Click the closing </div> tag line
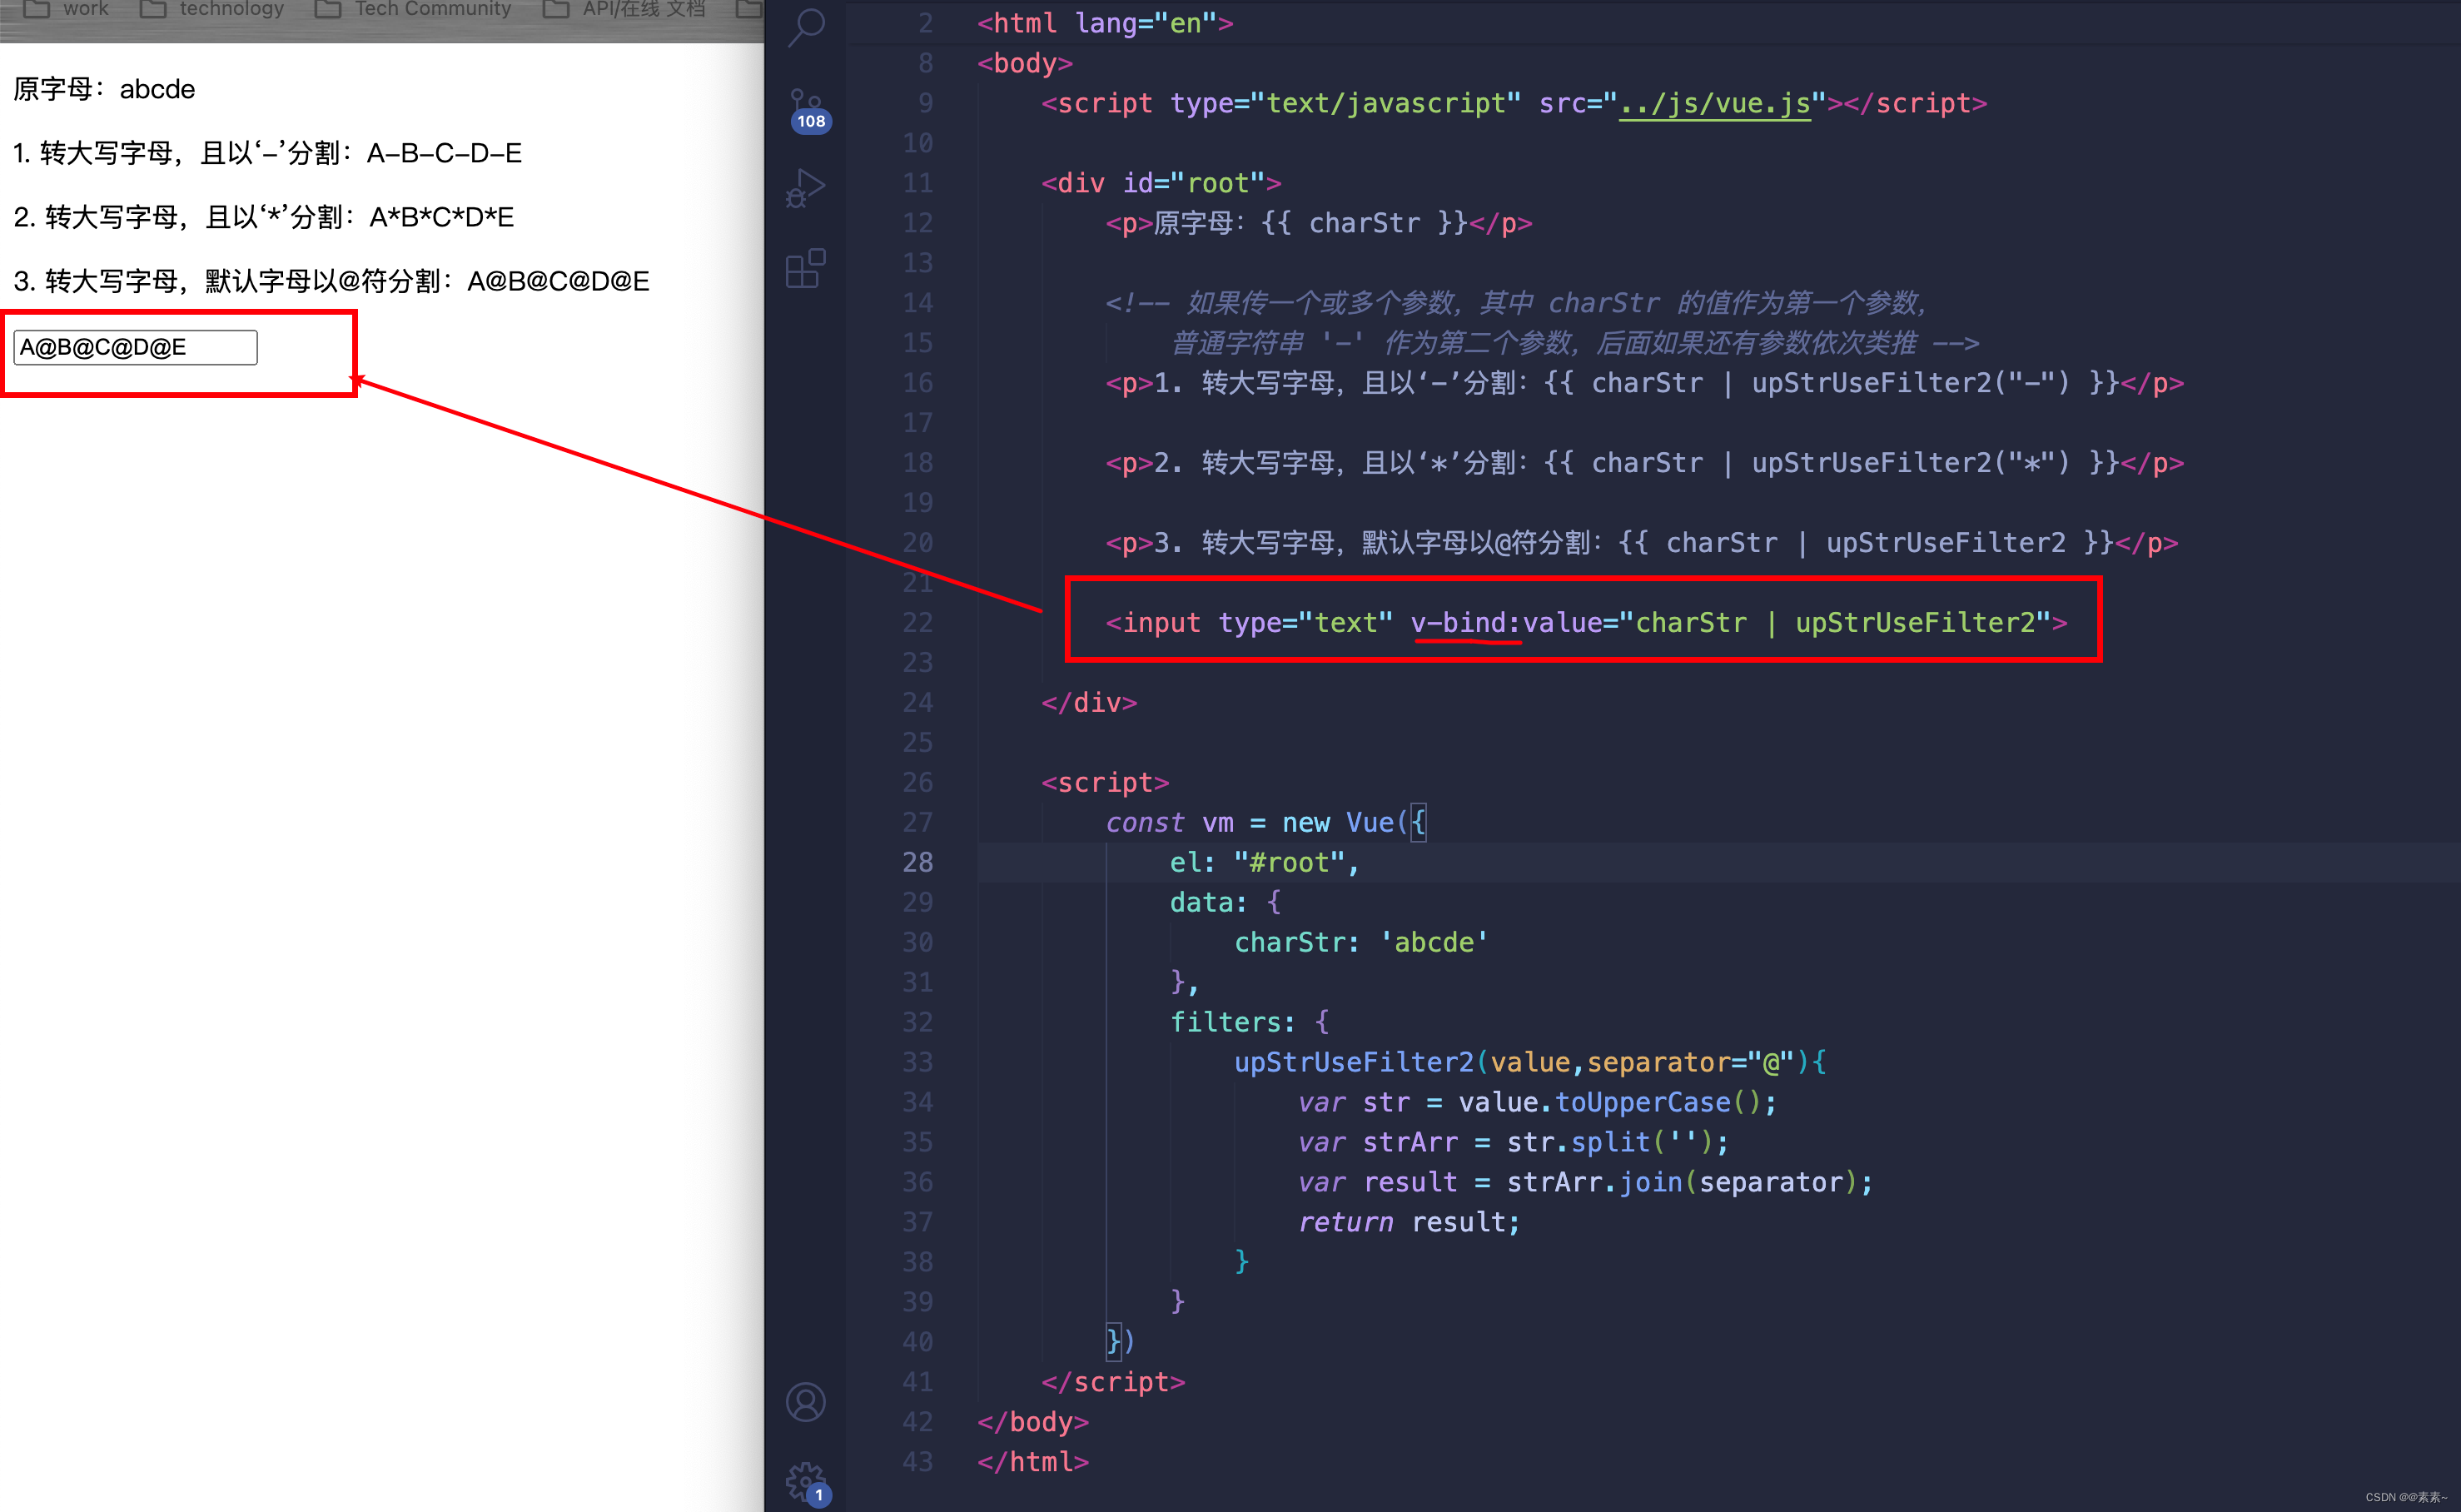The width and height of the screenshot is (2461, 1512). [1089, 703]
